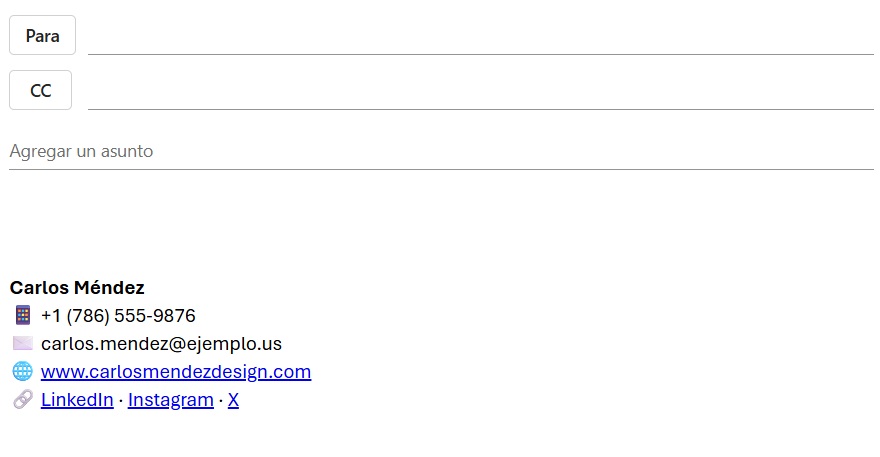Viewport: 880px width, 457px height.
Task: Click the CC recipients button
Action: 40,90
